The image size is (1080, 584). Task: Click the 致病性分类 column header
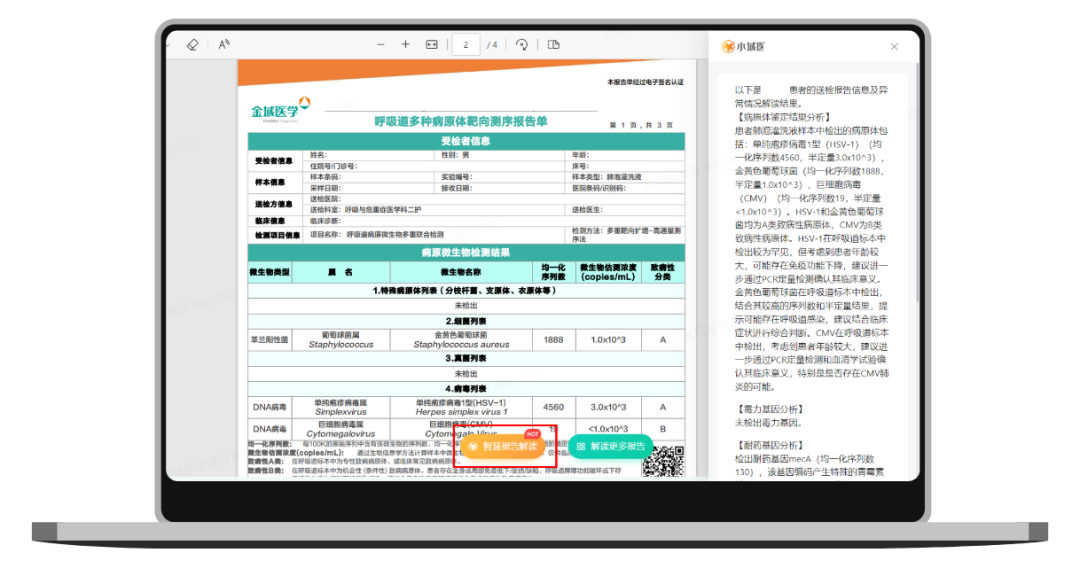point(663,272)
